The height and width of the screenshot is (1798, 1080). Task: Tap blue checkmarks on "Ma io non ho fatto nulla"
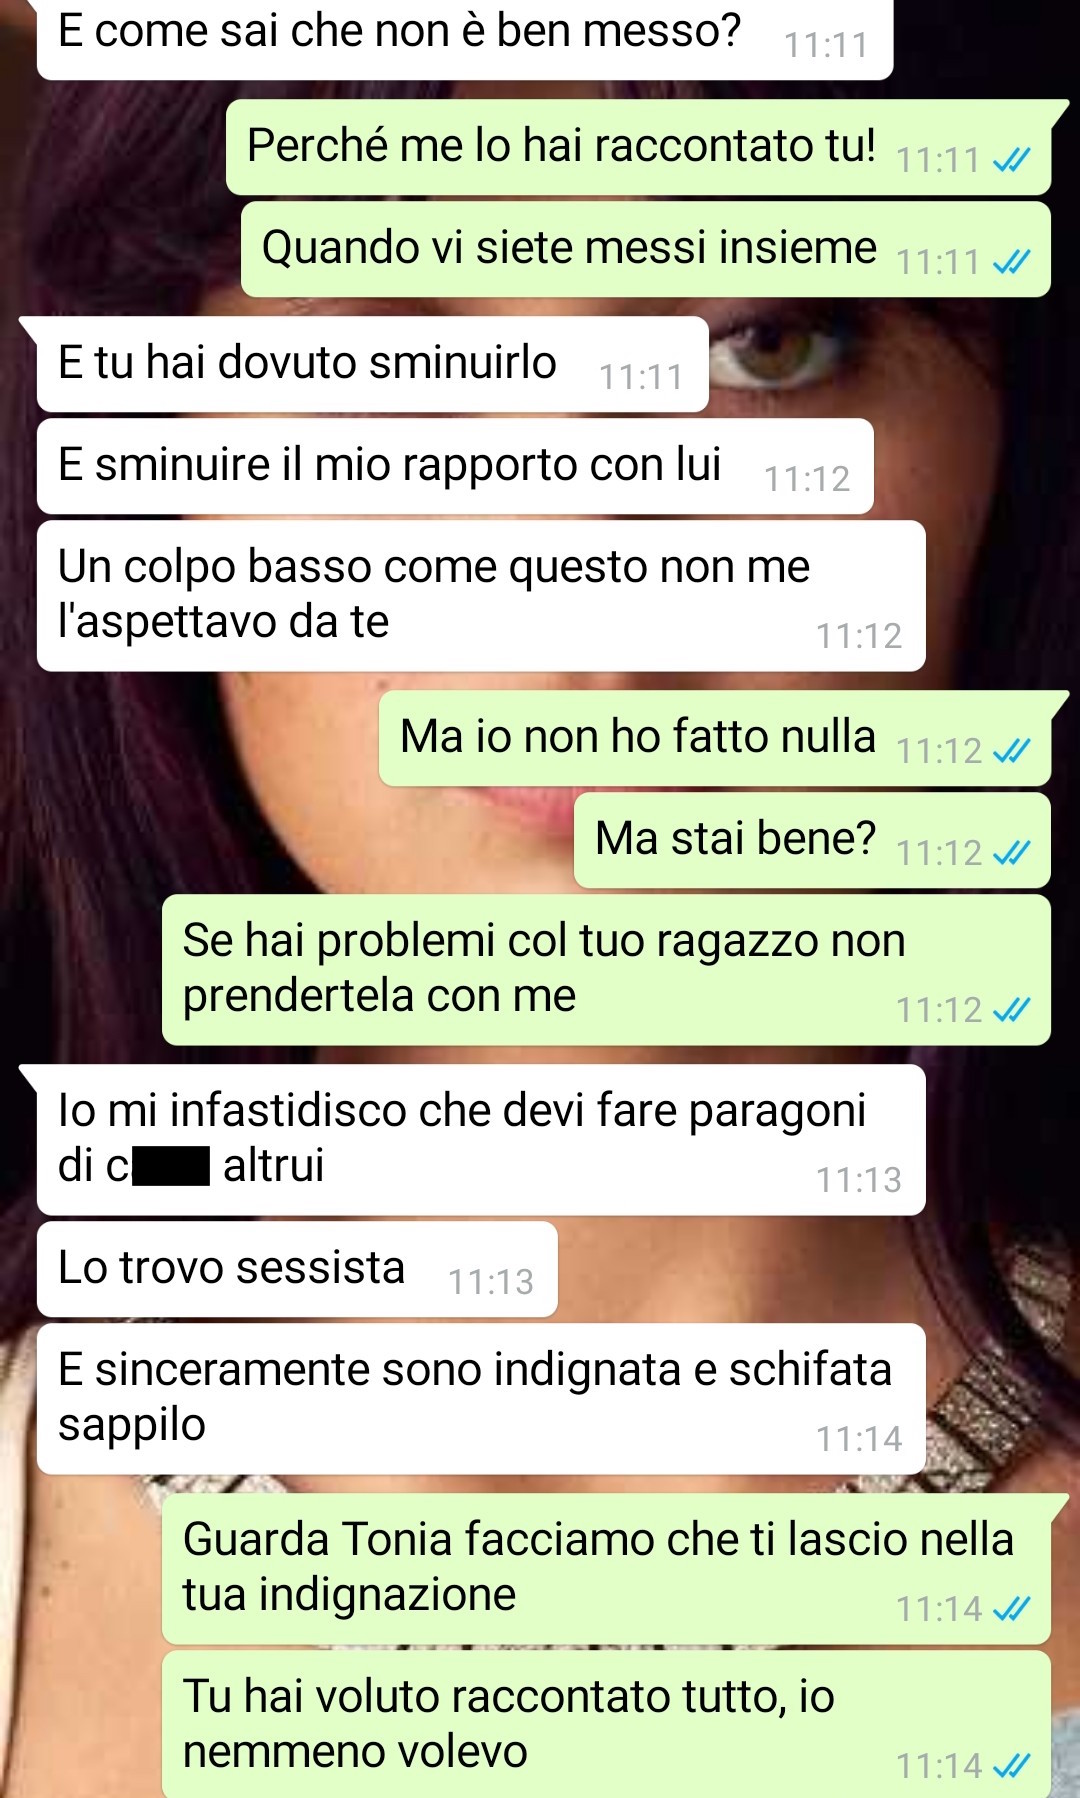tap(1011, 751)
